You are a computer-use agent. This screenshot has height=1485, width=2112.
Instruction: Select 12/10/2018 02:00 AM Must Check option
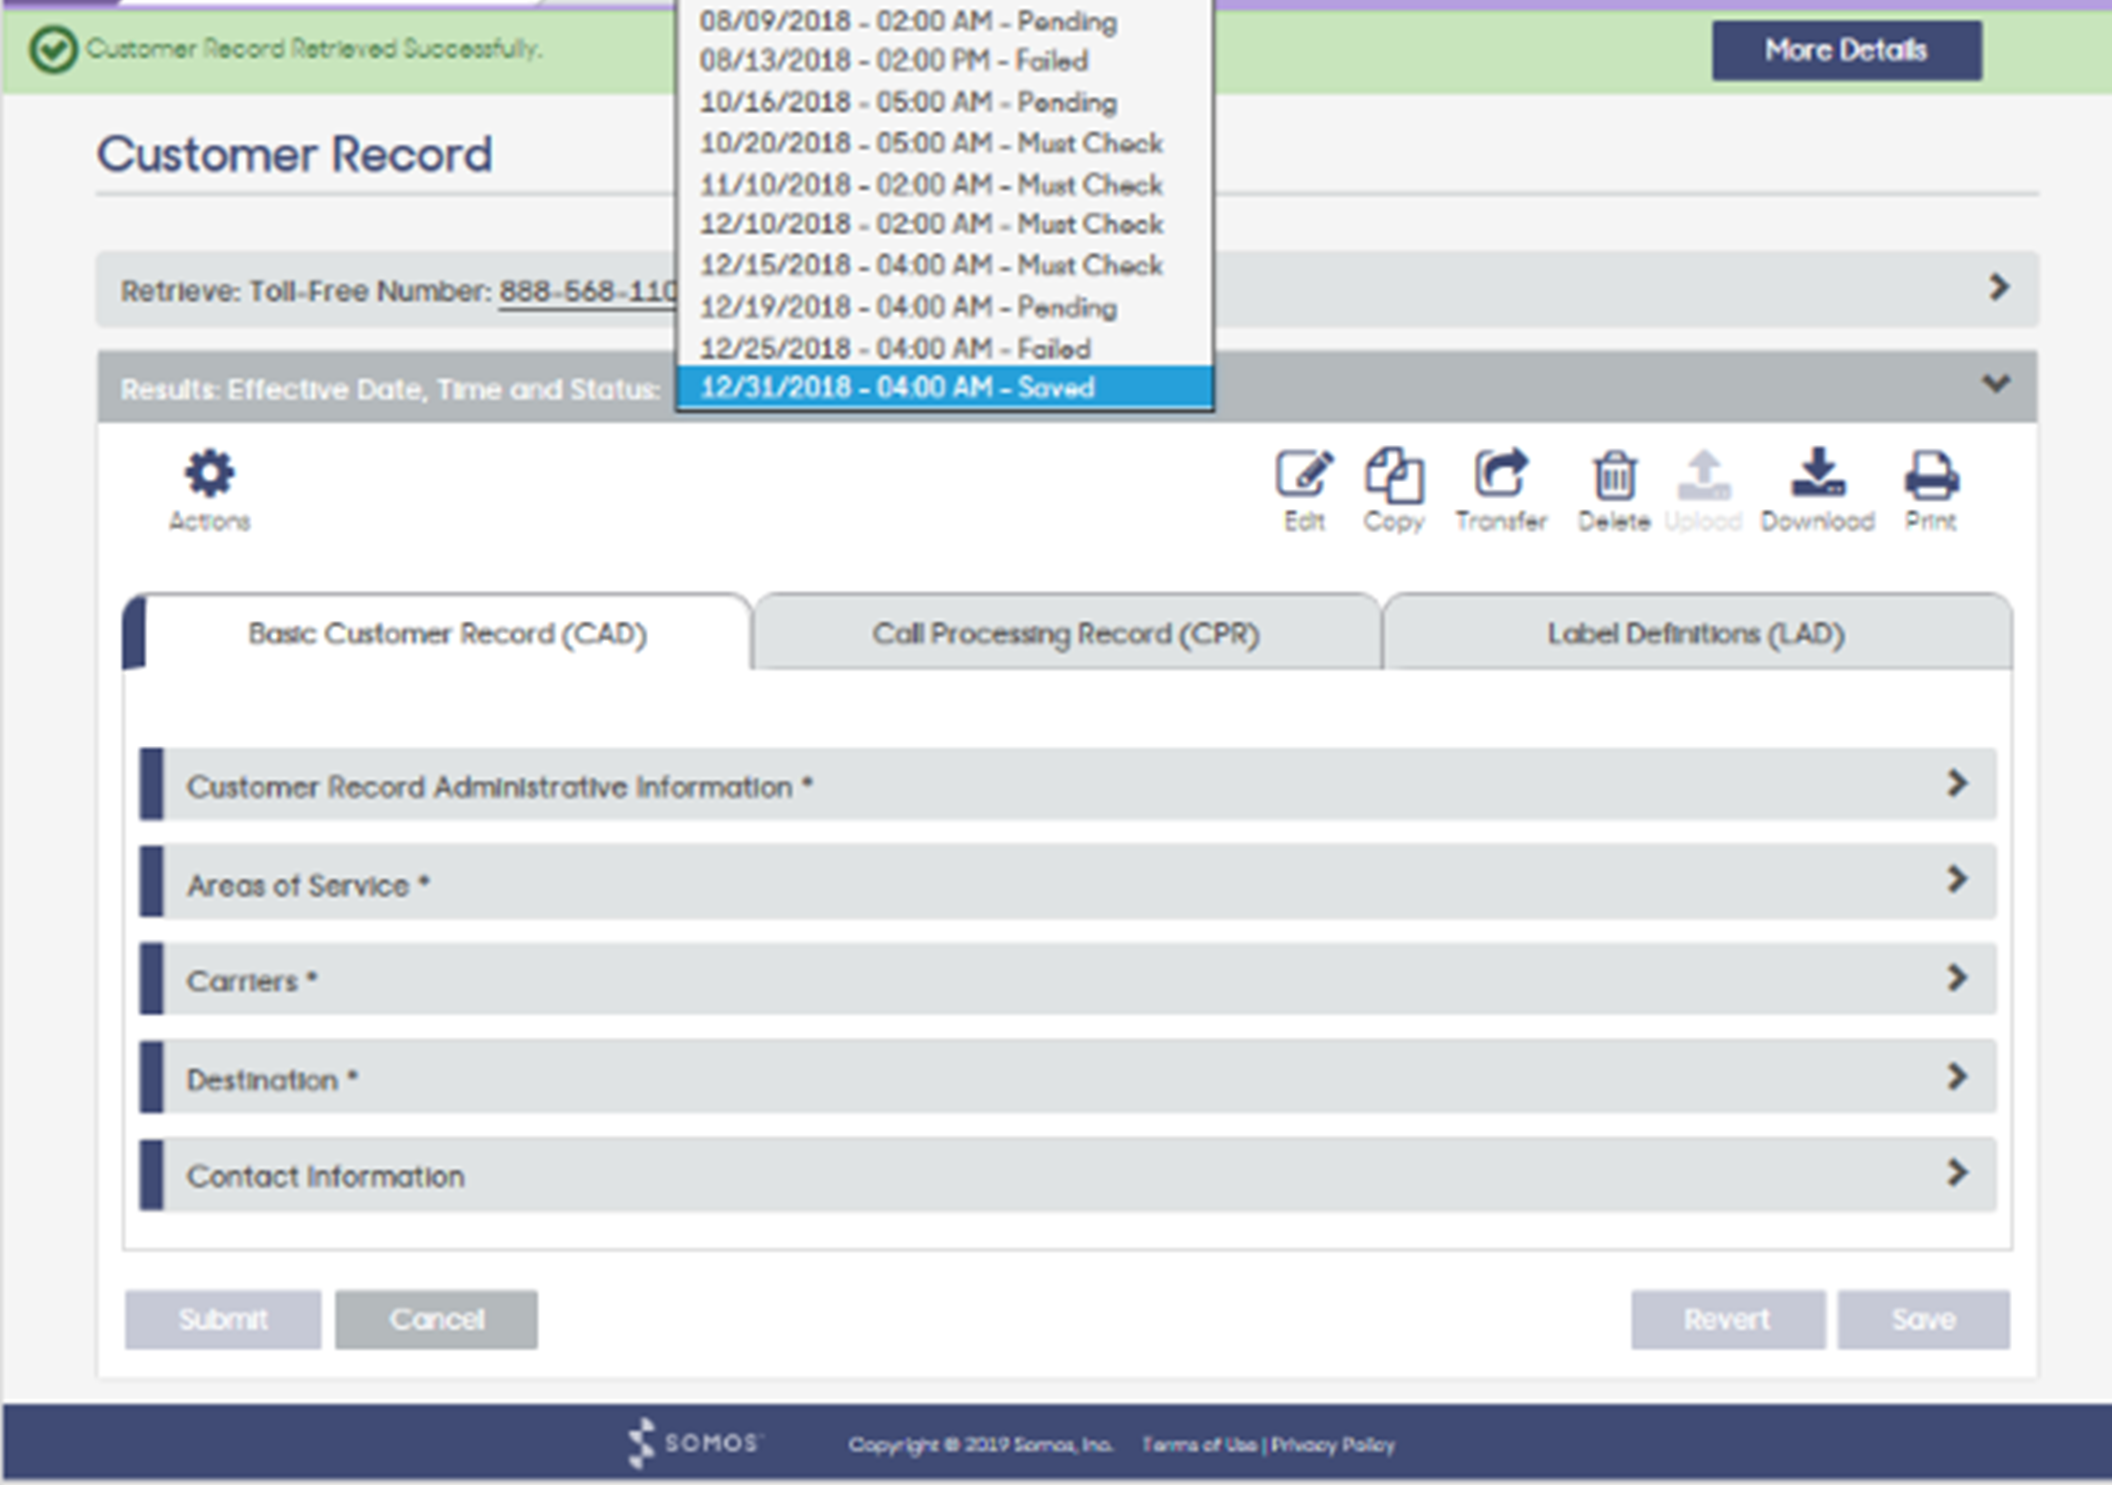(945, 224)
